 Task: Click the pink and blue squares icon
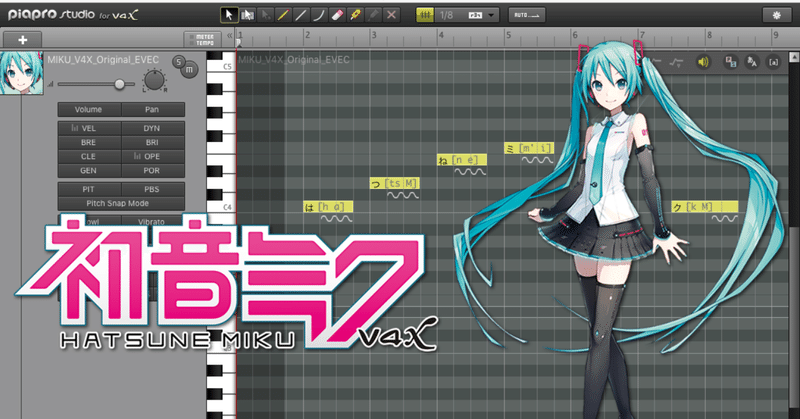pyautogui.click(x=731, y=62)
